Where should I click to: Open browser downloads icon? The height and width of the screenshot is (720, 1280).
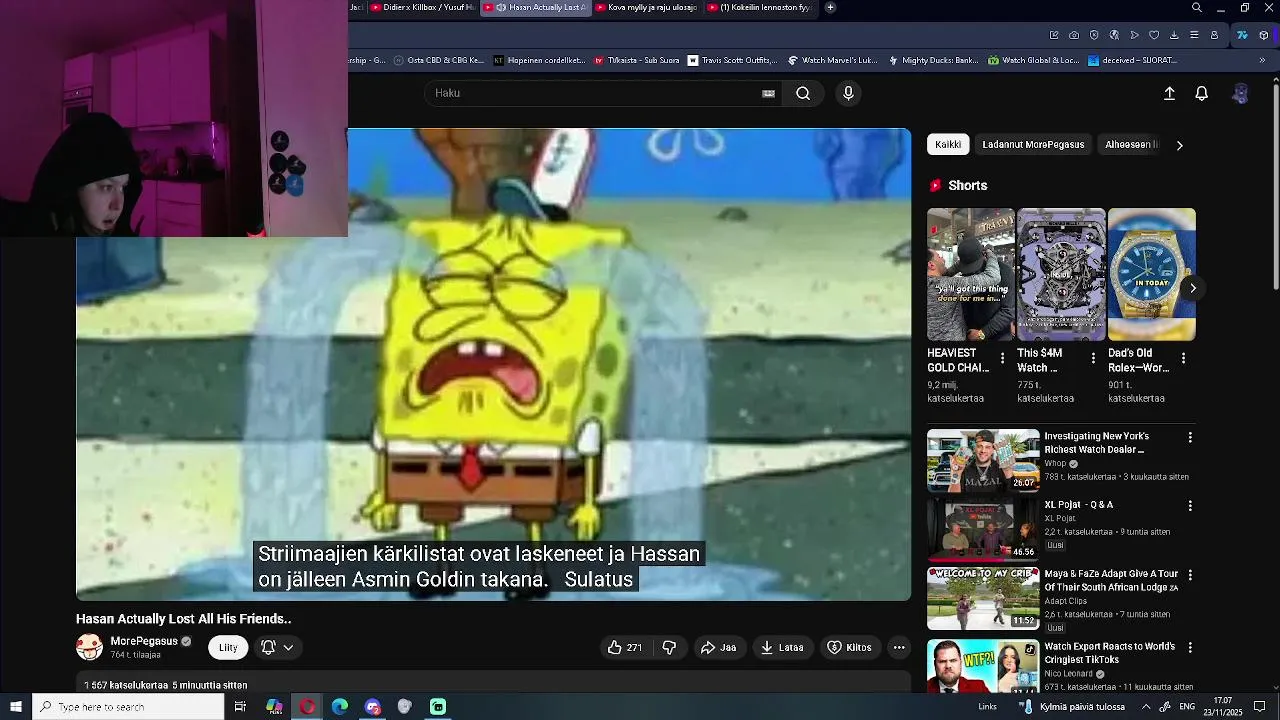coord(1174,35)
